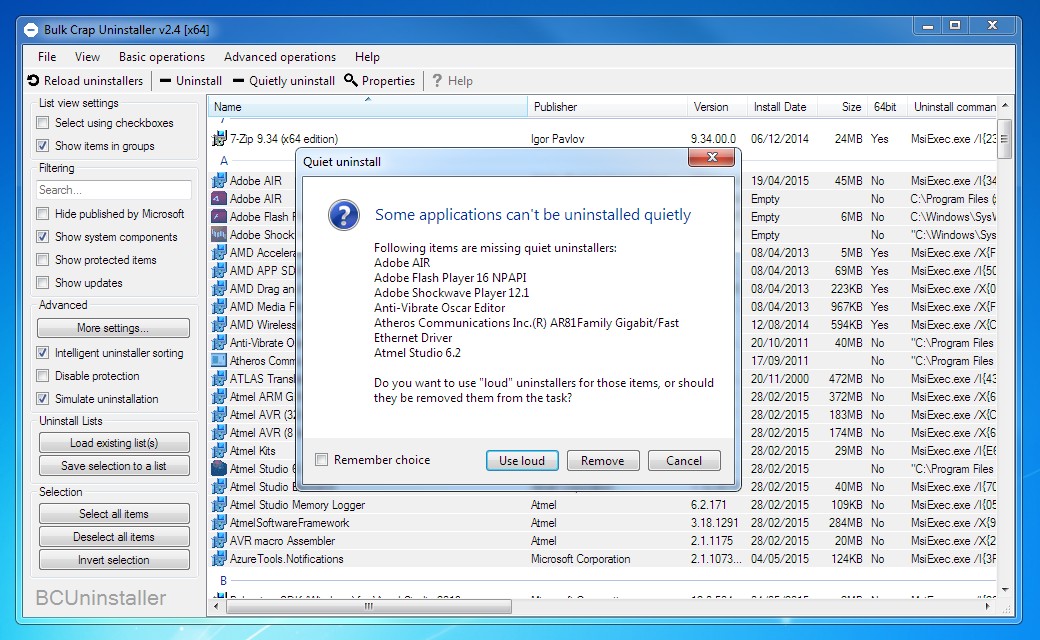1040x640 pixels.
Task: Click the AMD Drag and Drop row icon
Action: [219, 288]
